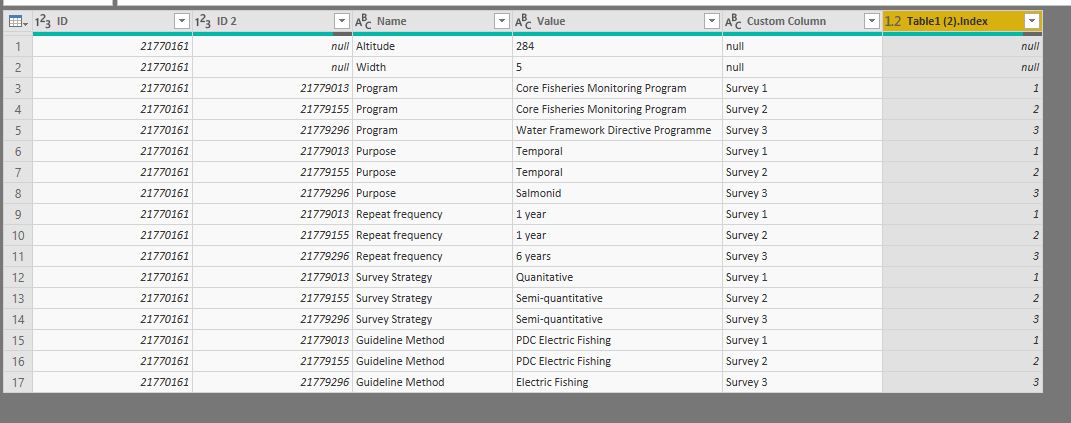This screenshot has height=423, width=1071.
Task: Click the Table1 (2).Index decimal type icon
Action: point(893,22)
